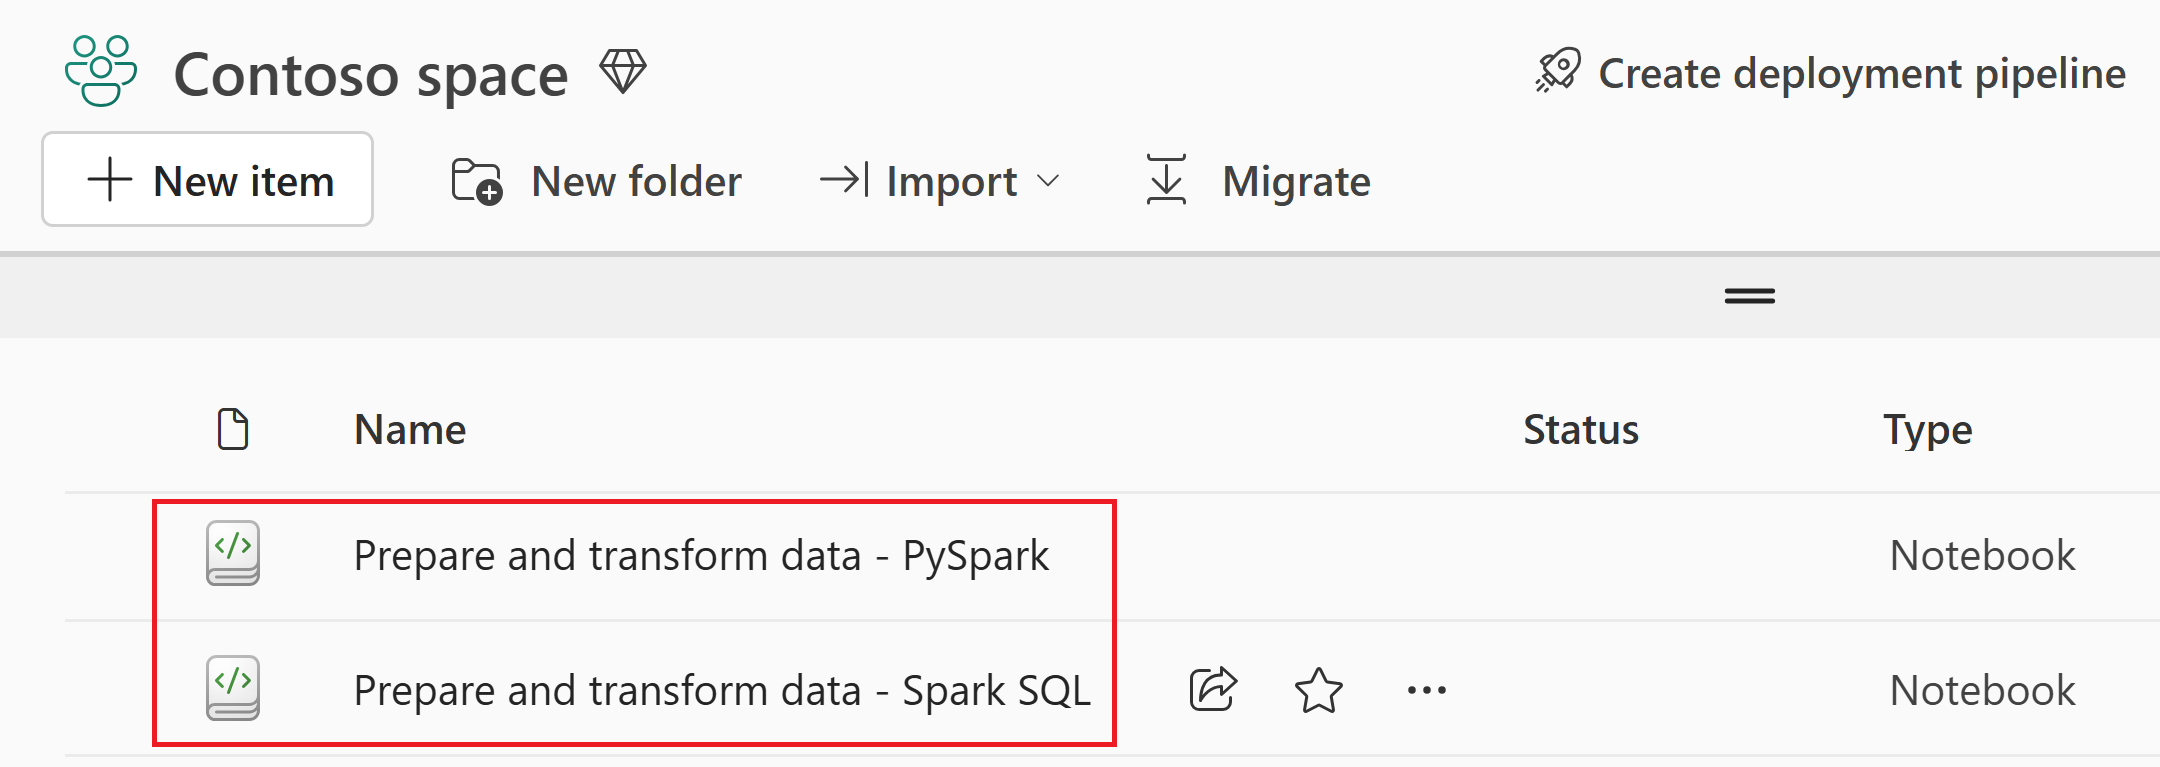Open the Spark SQL notebook icon
Image resolution: width=2160 pixels, height=767 pixels.
pos(233,688)
